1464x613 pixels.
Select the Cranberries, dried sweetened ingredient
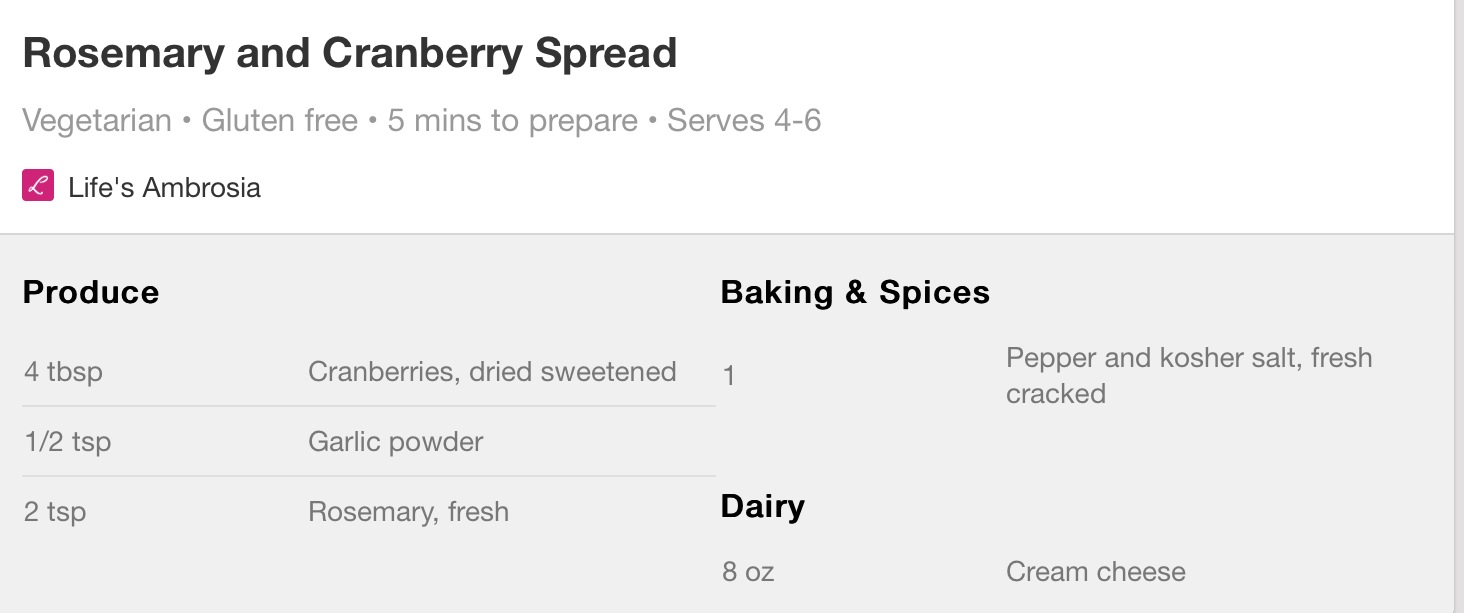369,372
